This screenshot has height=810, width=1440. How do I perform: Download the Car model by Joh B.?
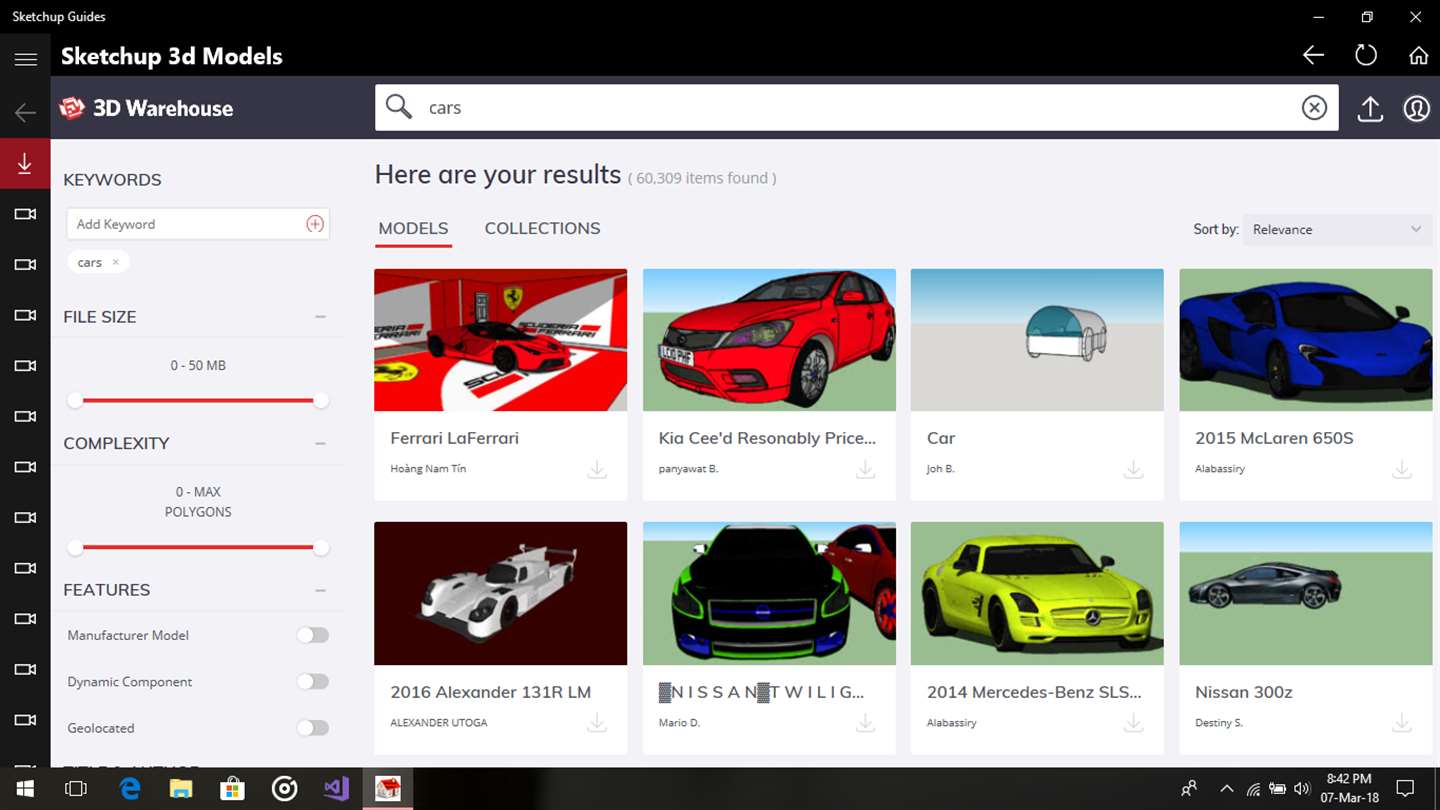tap(1133, 469)
